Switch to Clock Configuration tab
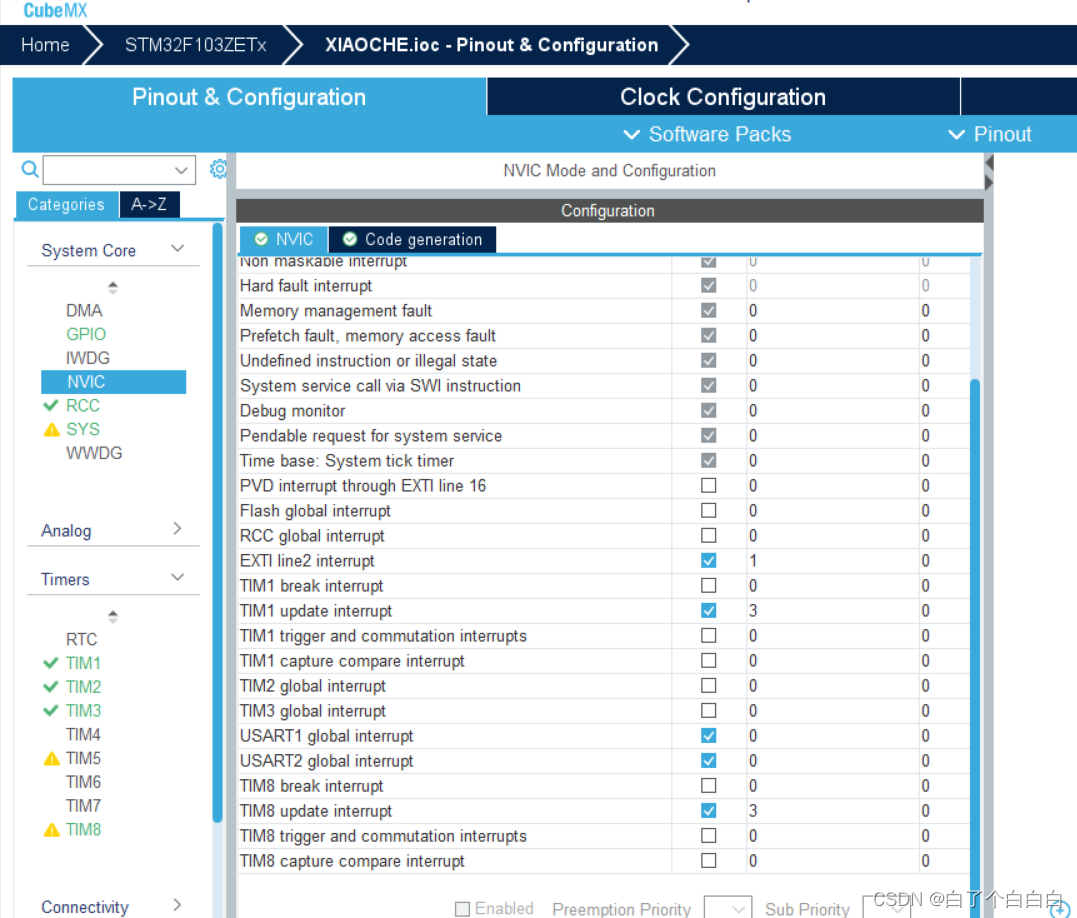Viewport: 1077px width, 918px height. coord(723,97)
